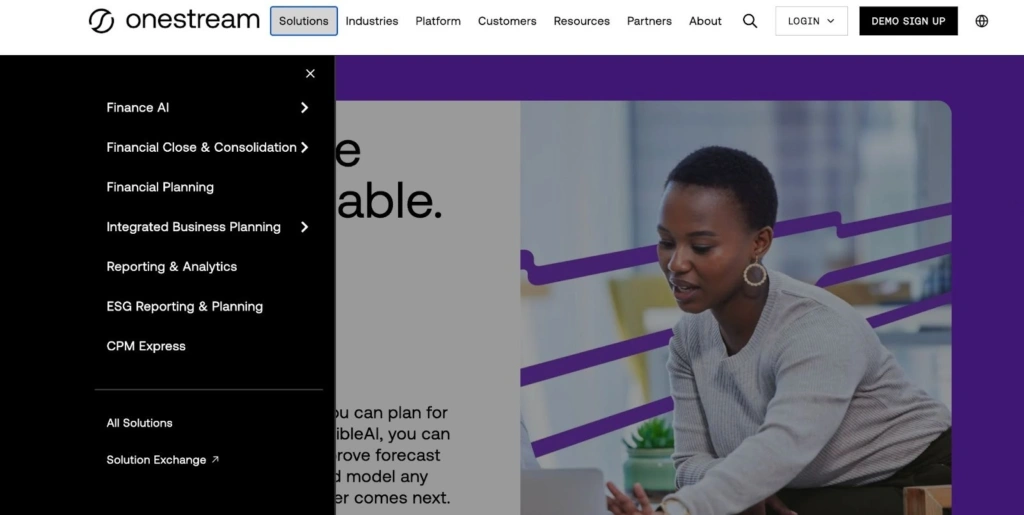Click the globe language selector icon
The height and width of the screenshot is (515, 1024).
pyautogui.click(x=981, y=21)
